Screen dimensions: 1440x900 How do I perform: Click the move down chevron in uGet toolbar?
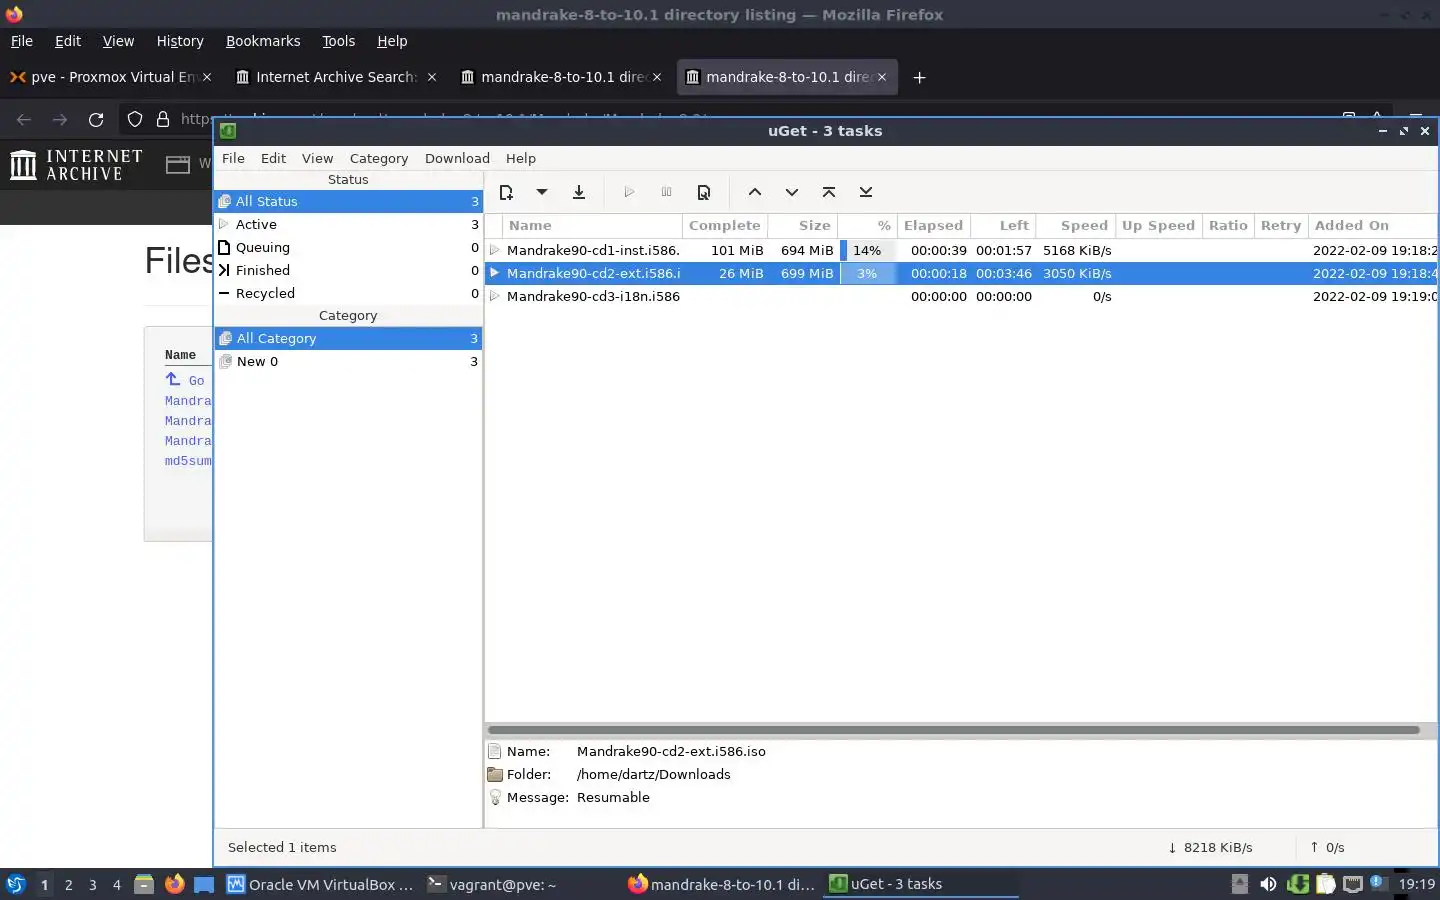point(792,192)
